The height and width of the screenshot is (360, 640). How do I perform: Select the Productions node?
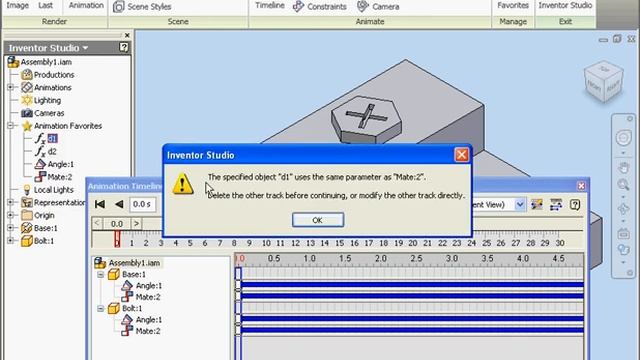pos(54,75)
